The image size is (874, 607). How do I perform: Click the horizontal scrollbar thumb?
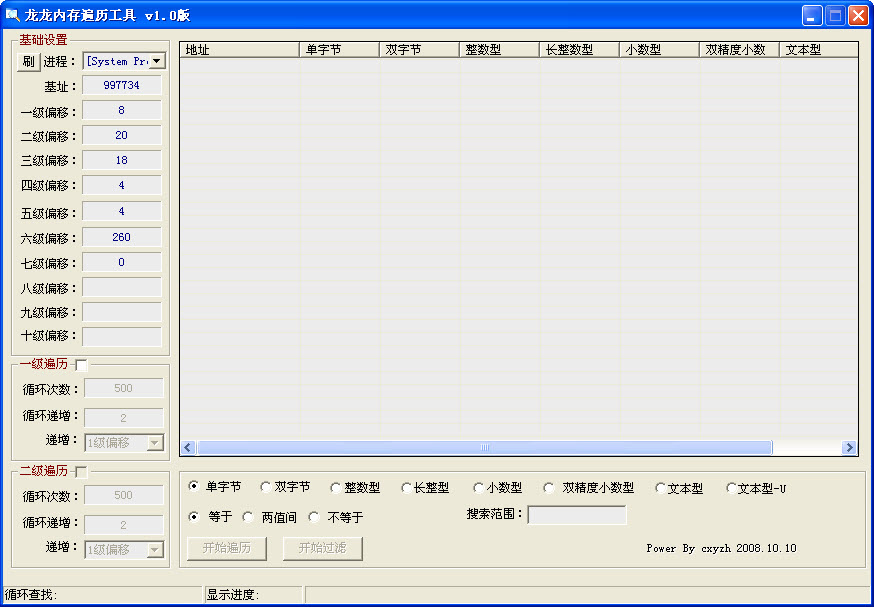point(485,448)
